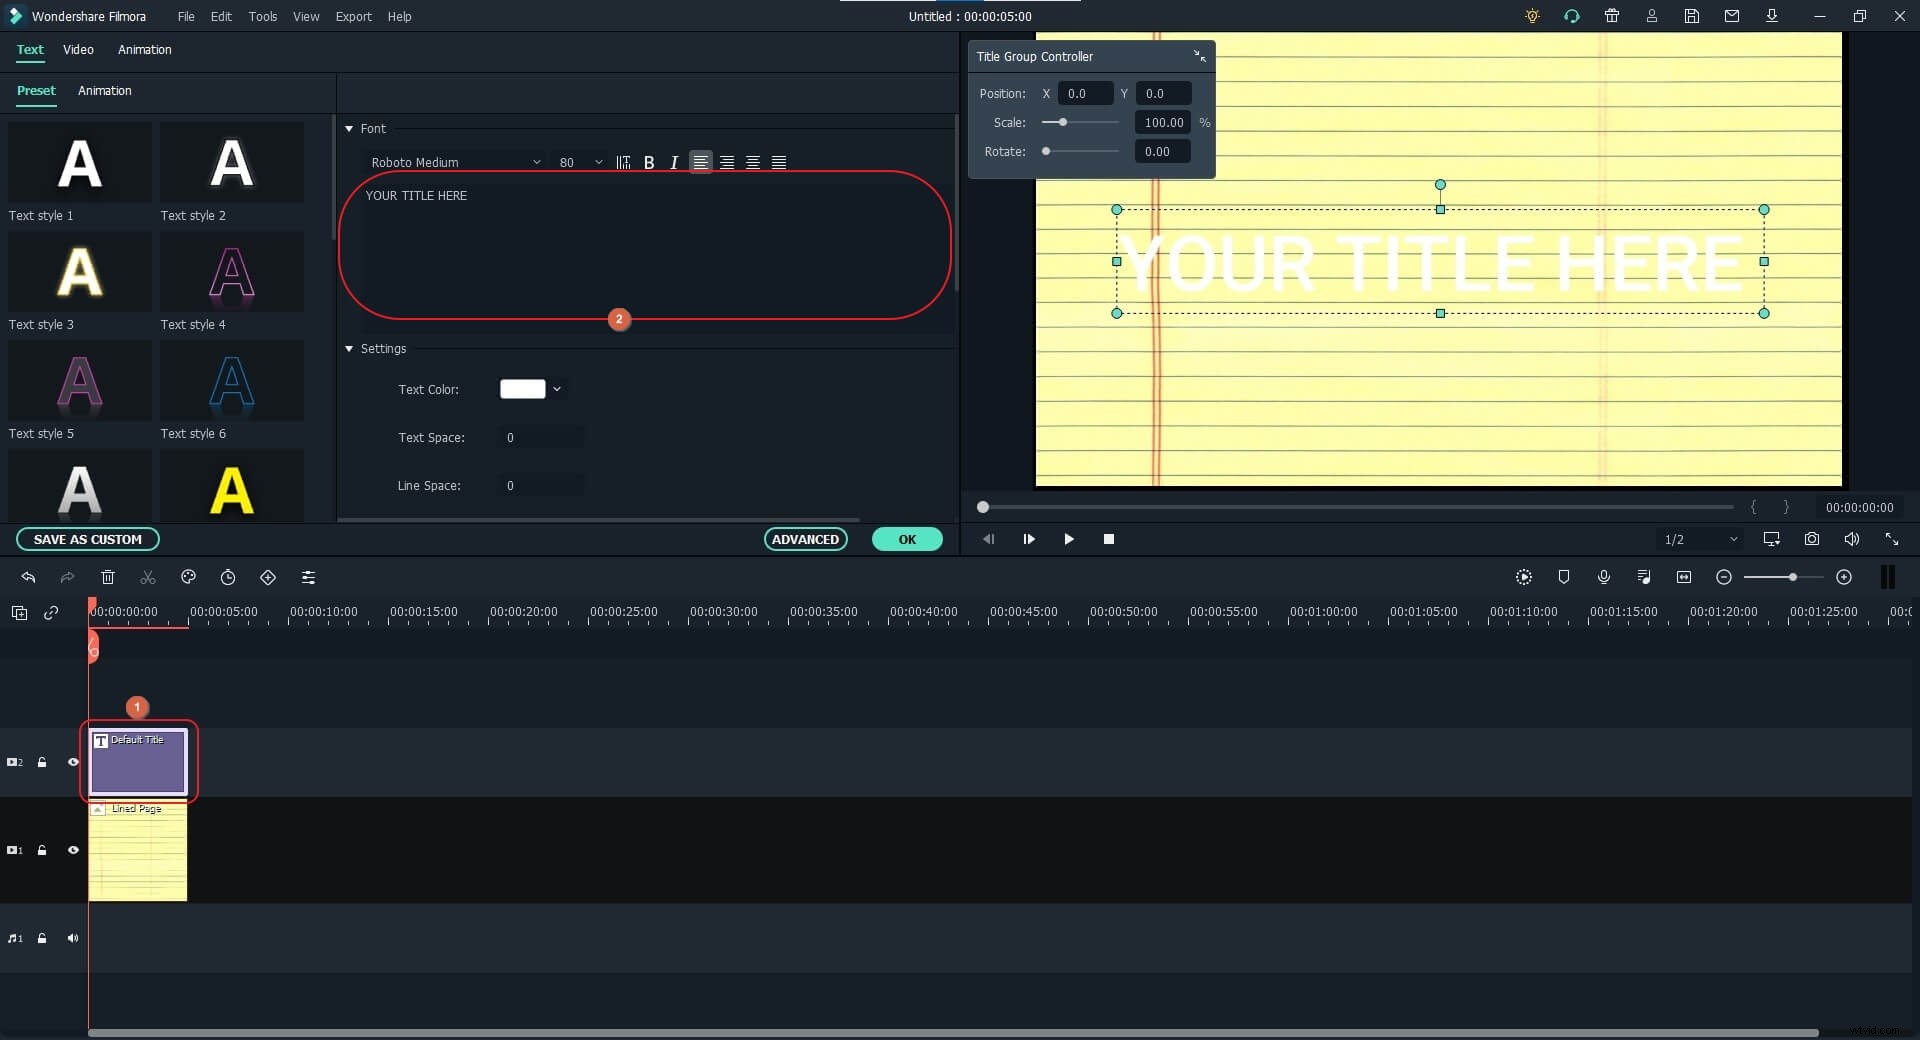Open the Color Palette tool
Image resolution: width=1920 pixels, height=1040 pixels.
pyautogui.click(x=188, y=577)
